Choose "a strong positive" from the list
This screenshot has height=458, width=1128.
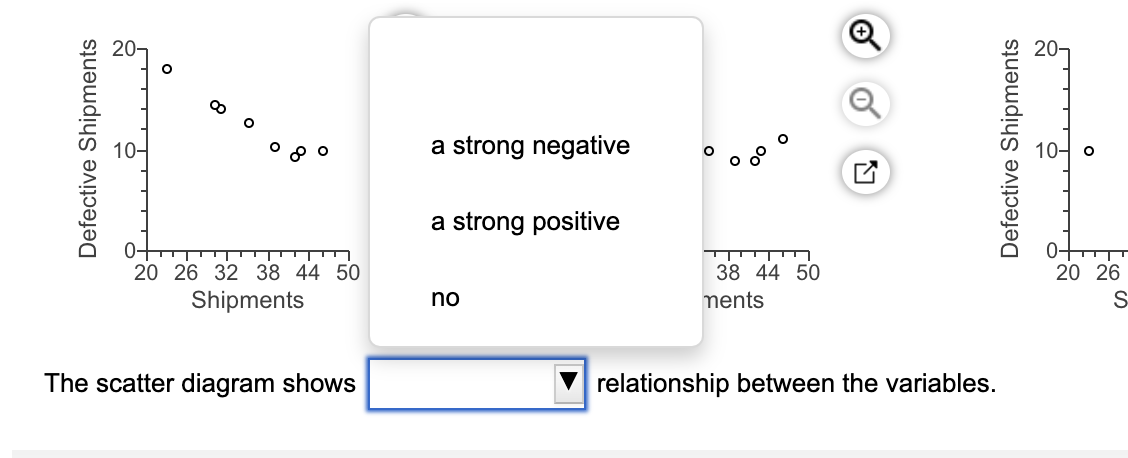[525, 221]
